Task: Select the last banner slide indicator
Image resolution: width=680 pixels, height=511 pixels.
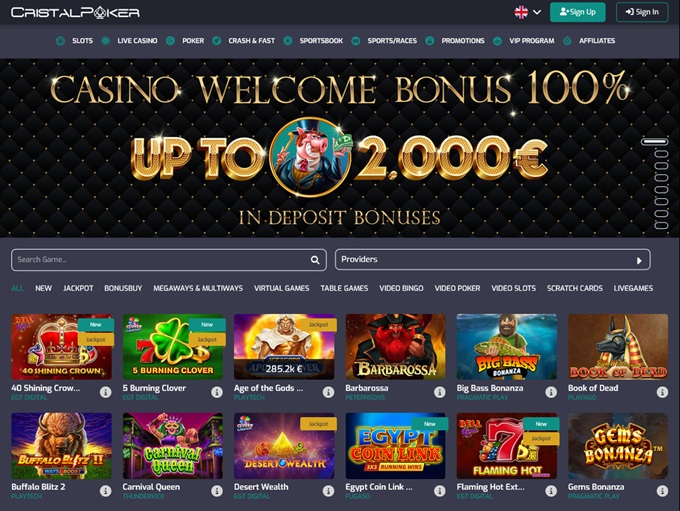Action: click(661, 226)
